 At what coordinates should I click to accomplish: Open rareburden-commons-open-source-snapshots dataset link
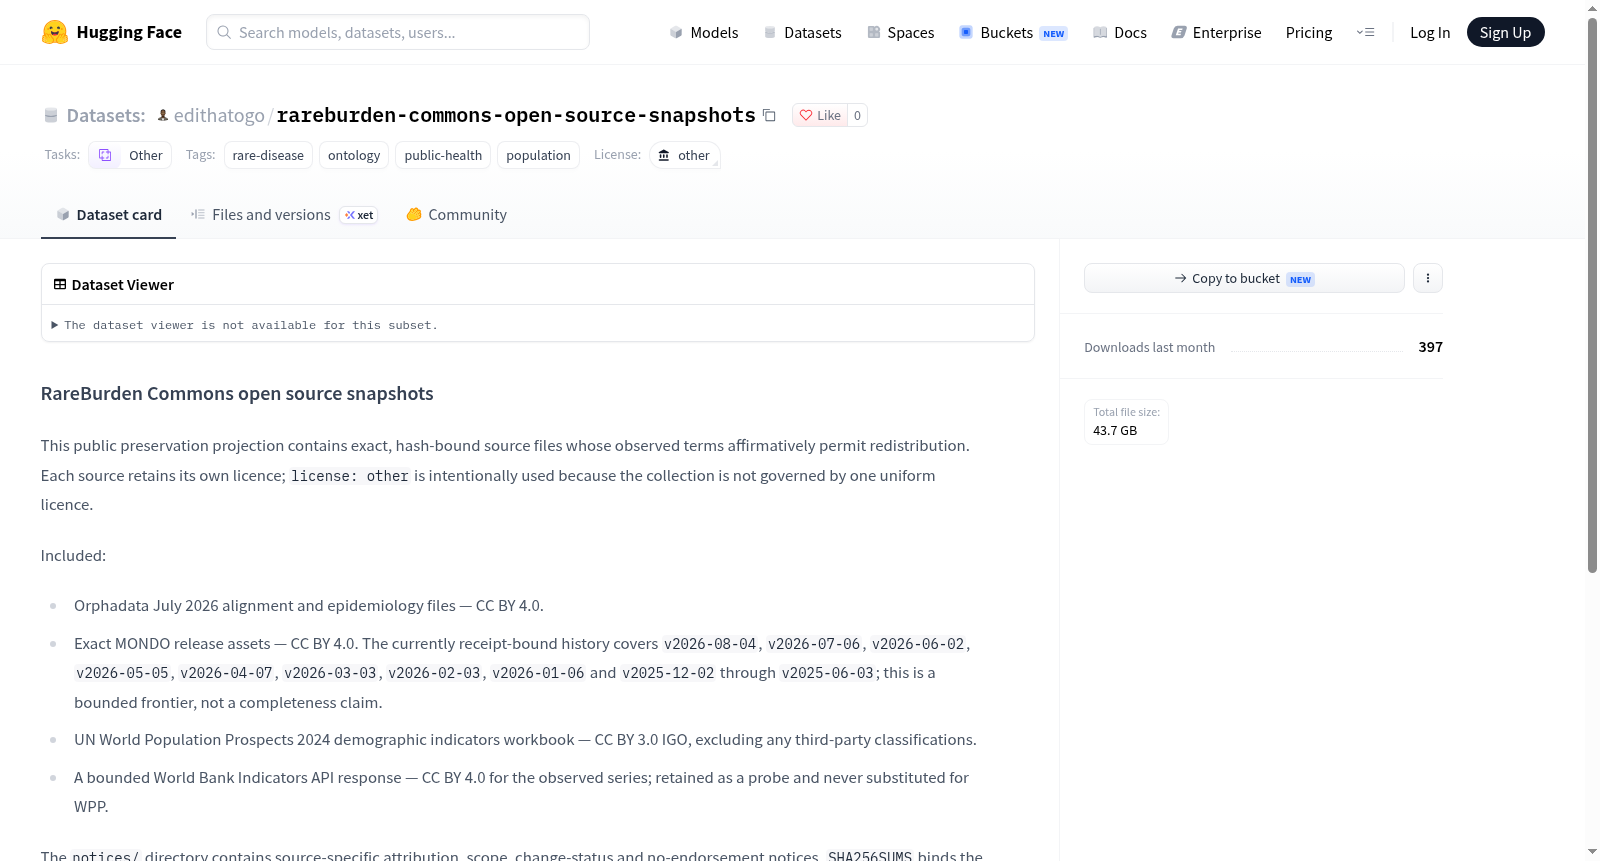click(516, 115)
